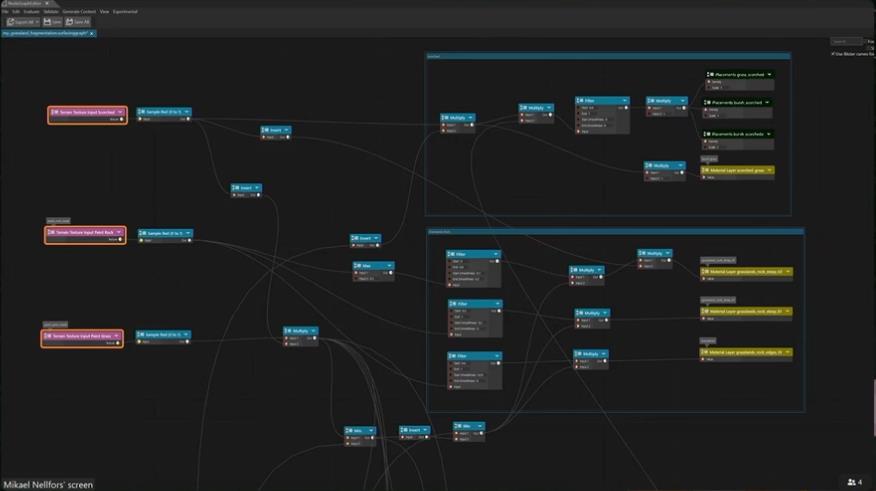The height and width of the screenshot is (491, 876).
Task: Expand the Terrain Texture Input Scorched node chevron
Action: click(x=120, y=112)
